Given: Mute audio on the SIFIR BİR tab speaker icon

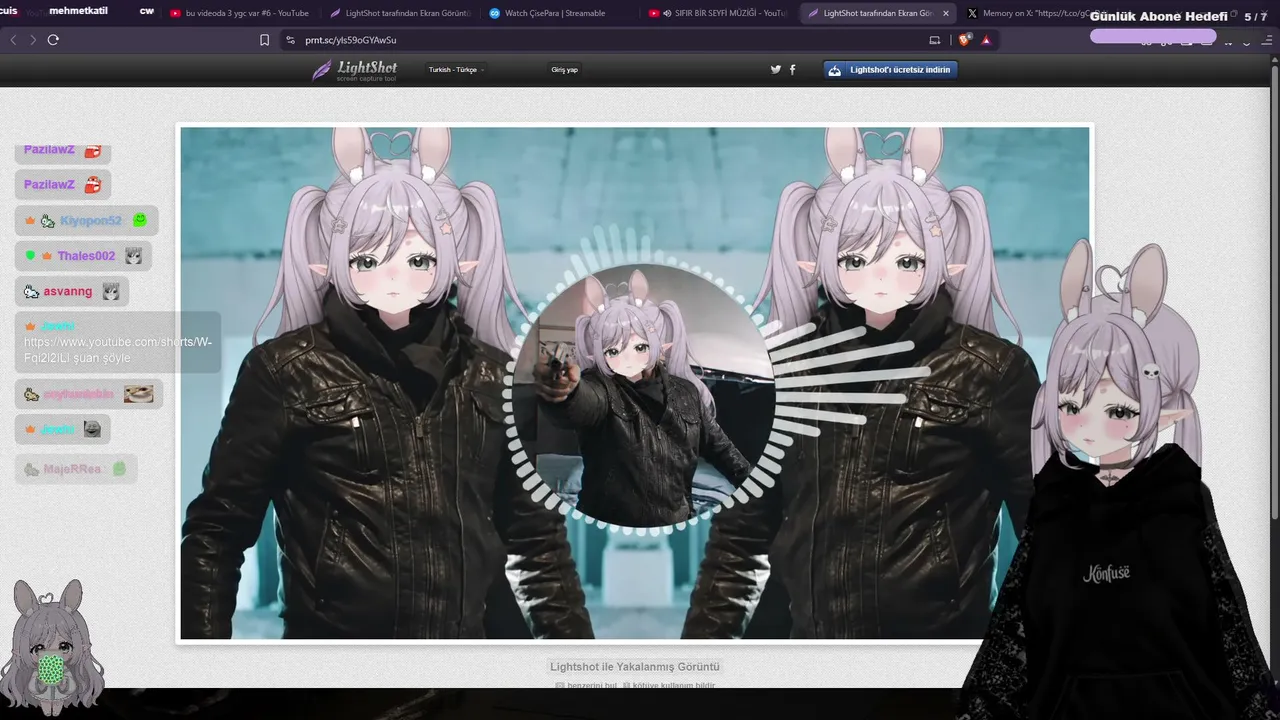Looking at the screenshot, I should click(666, 13).
